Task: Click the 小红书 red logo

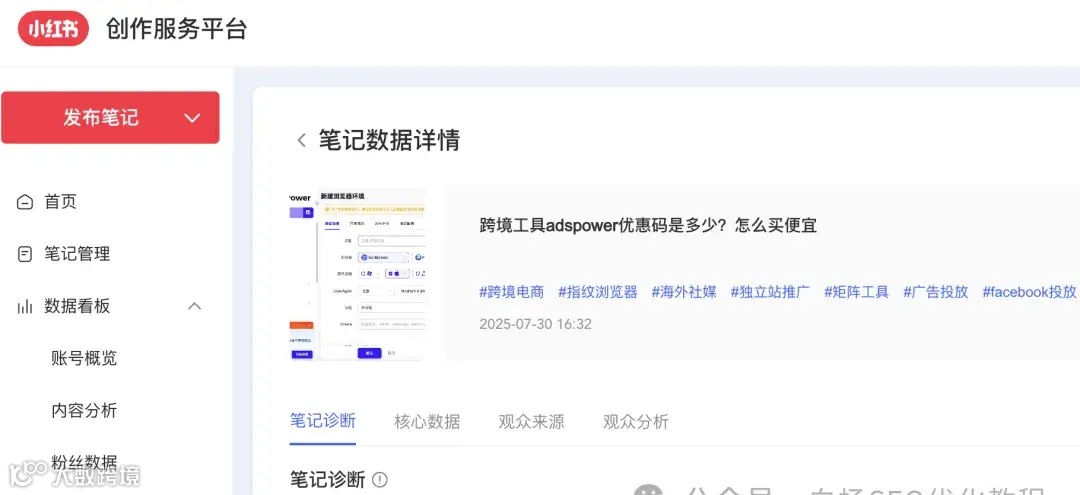Action: point(53,30)
